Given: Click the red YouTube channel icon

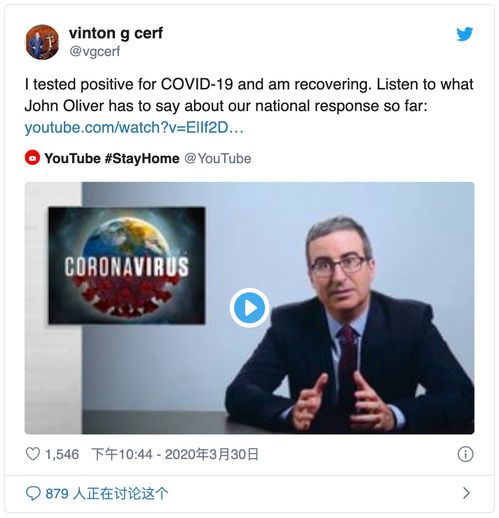Looking at the screenshot, I should (32, 158).
